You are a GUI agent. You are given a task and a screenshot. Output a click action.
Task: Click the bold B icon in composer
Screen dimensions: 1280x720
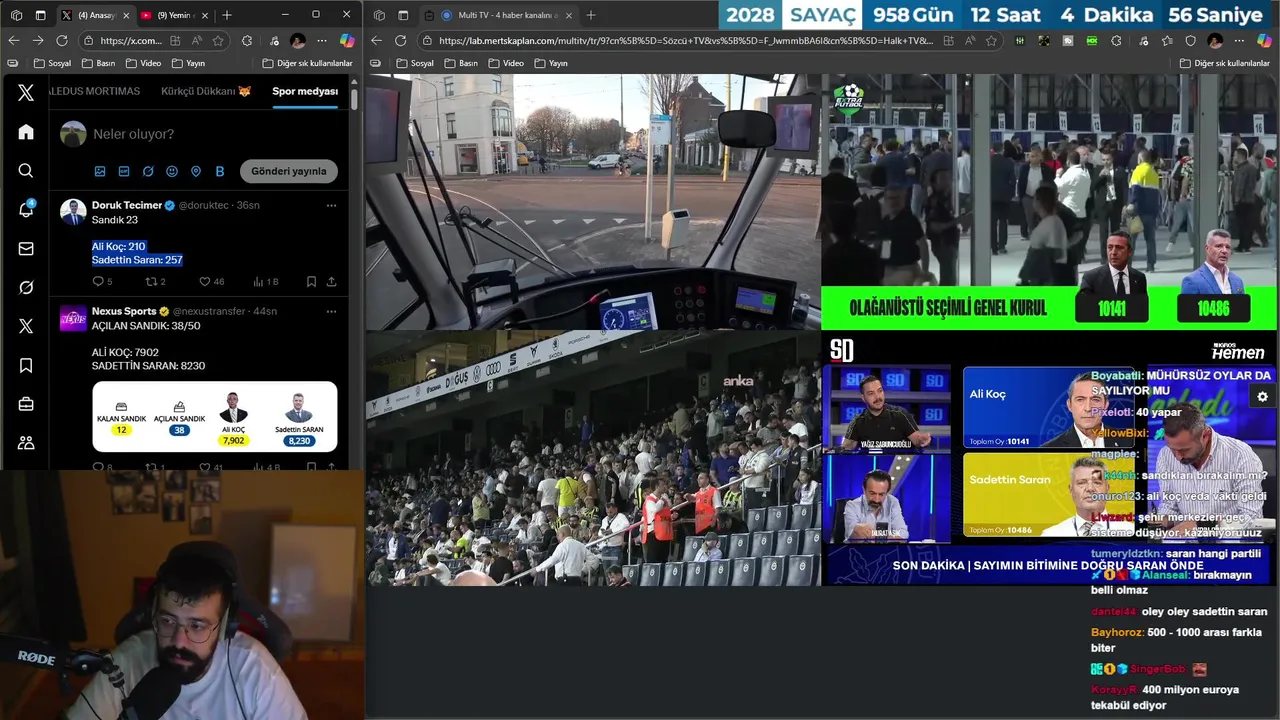point(220,171)
